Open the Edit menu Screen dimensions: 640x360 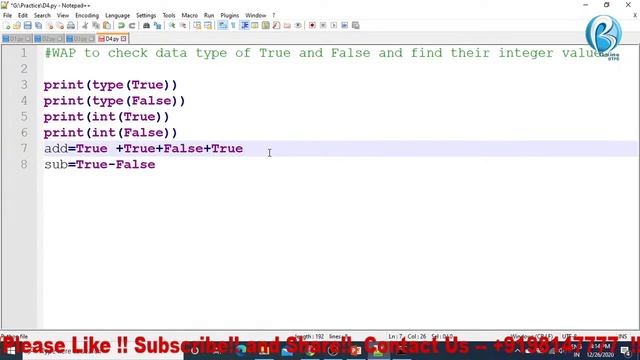23,16
